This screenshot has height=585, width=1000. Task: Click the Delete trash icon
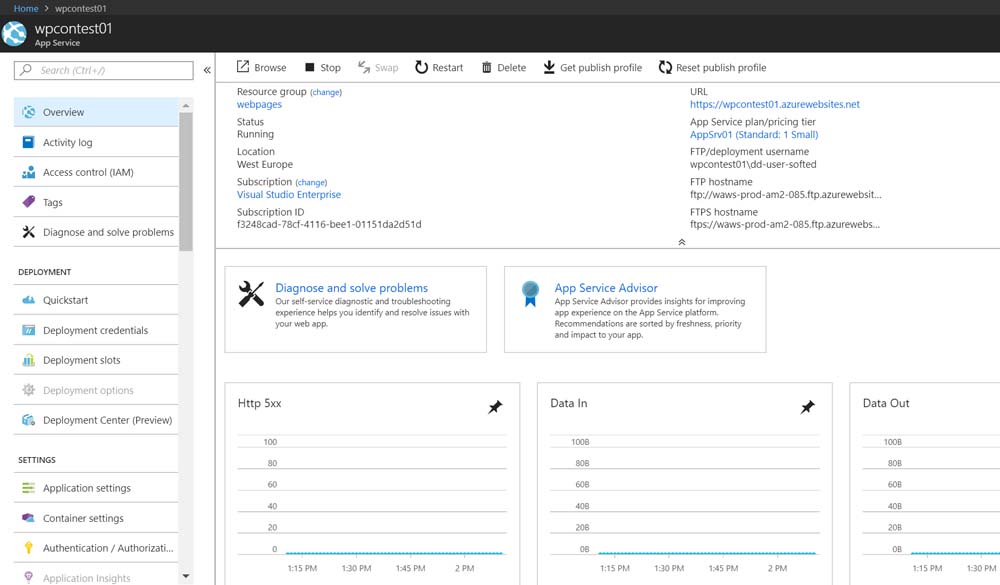[x=487, y=67]
